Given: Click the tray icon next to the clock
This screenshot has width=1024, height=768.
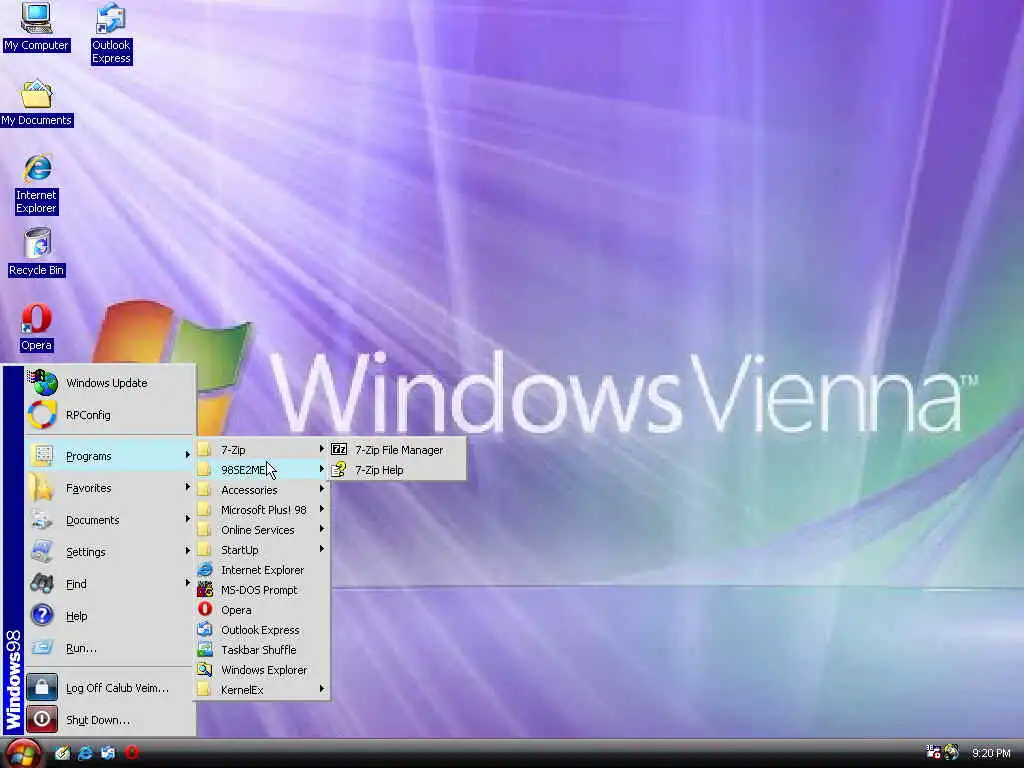Looking at the screenshot, I should pyautogui.click(x=952, y=752).
